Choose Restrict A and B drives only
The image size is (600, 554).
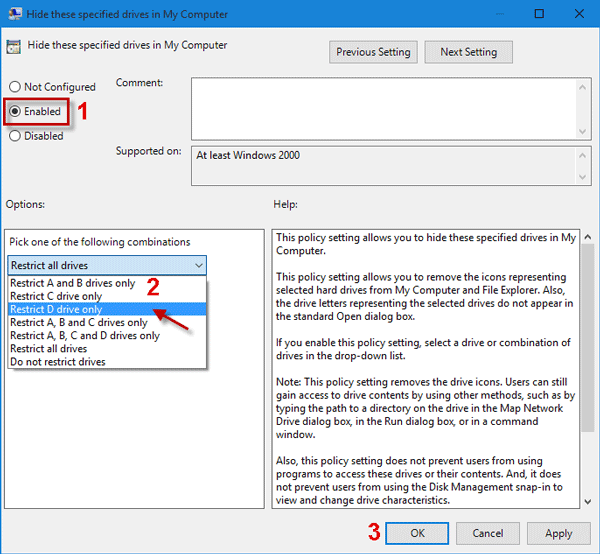click(x=73, y=283)
